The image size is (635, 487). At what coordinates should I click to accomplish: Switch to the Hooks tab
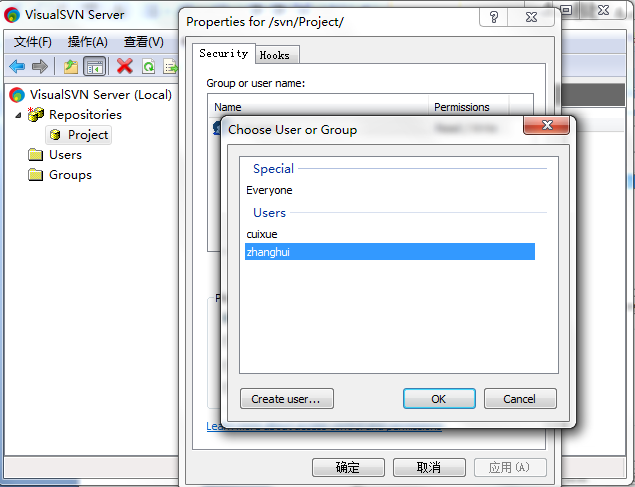[x=275, y=55]
